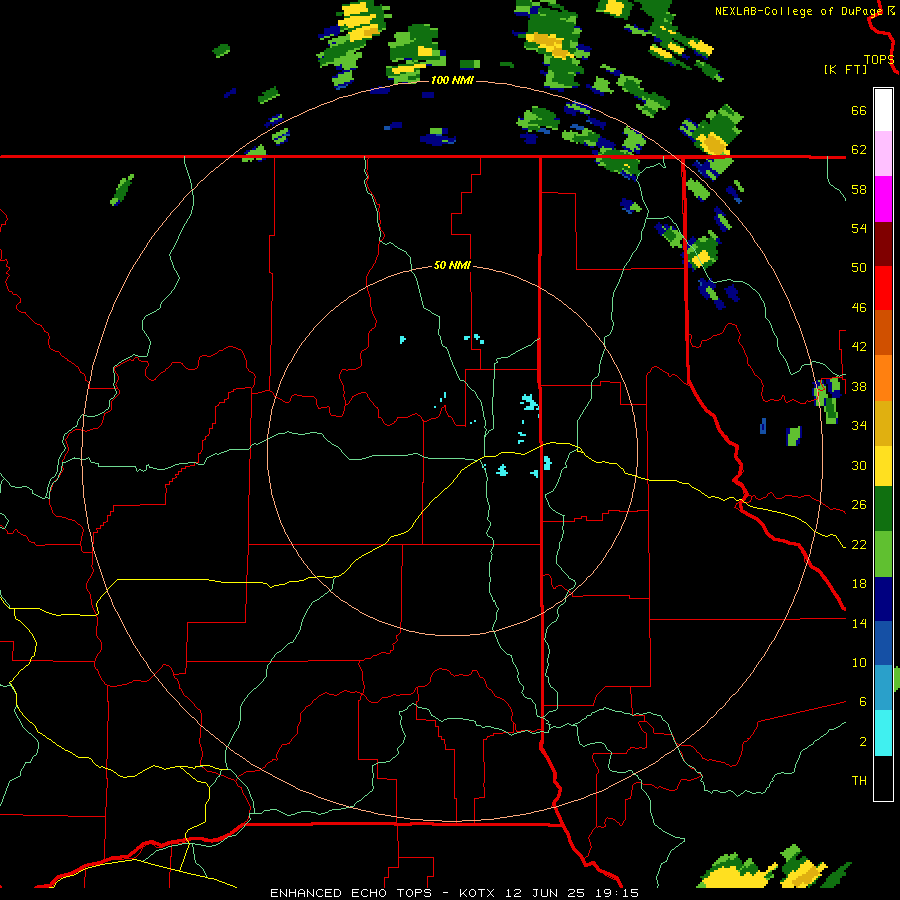This screenshot has height=900, width=900.
Task: Click the cyan swatch beside 2
Action: [883, 733]
